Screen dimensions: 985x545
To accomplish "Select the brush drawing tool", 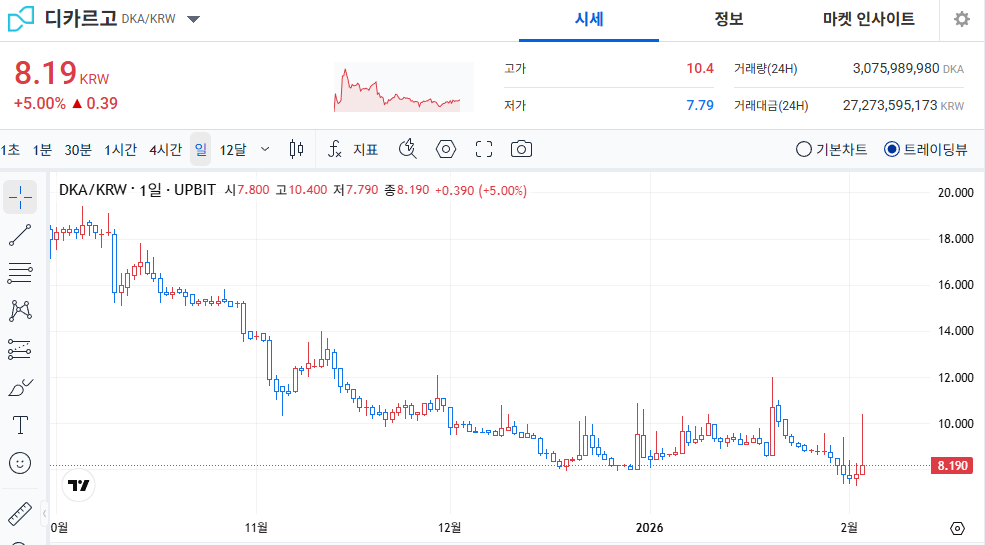I will (x=20, y=387).
